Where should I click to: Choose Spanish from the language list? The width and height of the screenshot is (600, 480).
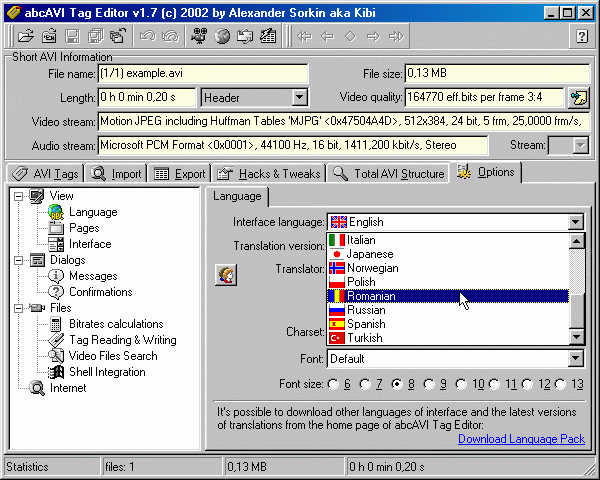448,324
